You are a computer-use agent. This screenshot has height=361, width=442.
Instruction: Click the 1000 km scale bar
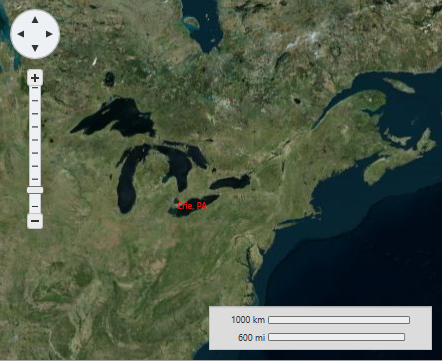point(339,320)
